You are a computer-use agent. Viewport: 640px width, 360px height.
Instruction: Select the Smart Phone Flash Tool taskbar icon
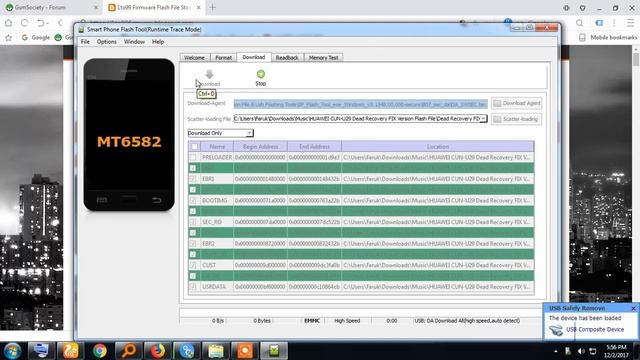point(274,351)
